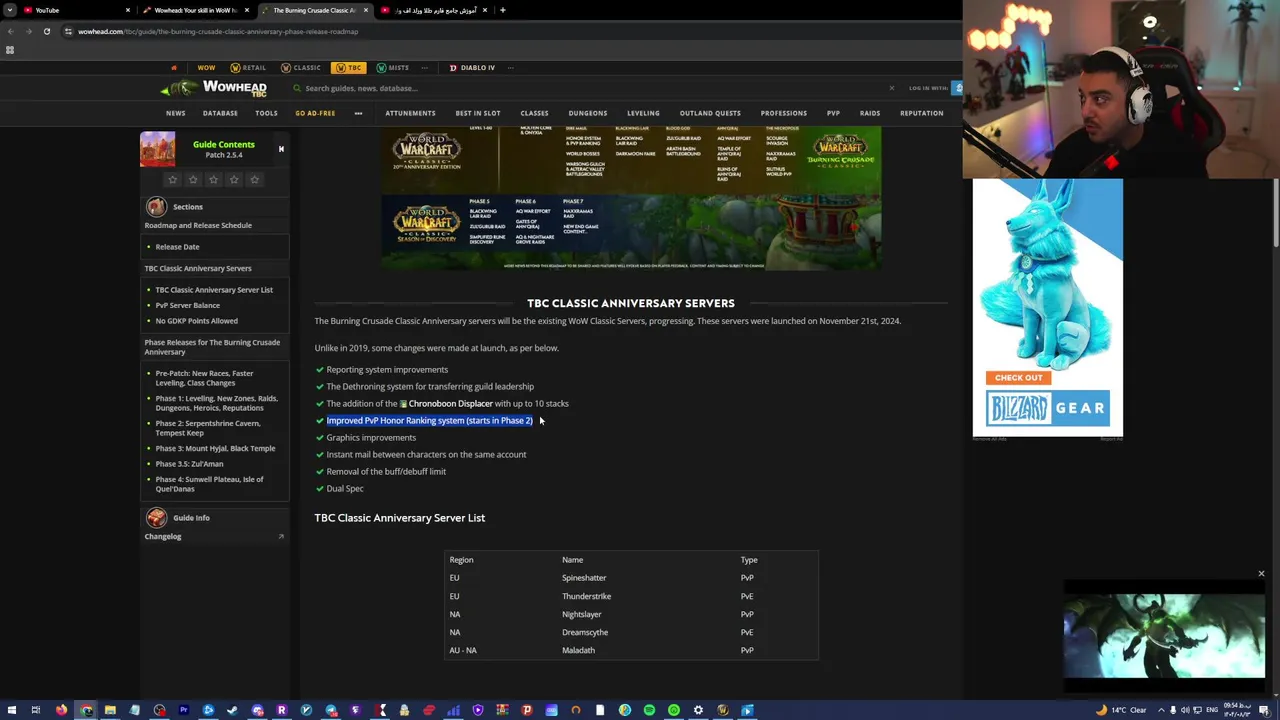This screenshot has width=1280, height=720.
Task: Rate the guide with the fifth star
Action: (x=254, y=179)
